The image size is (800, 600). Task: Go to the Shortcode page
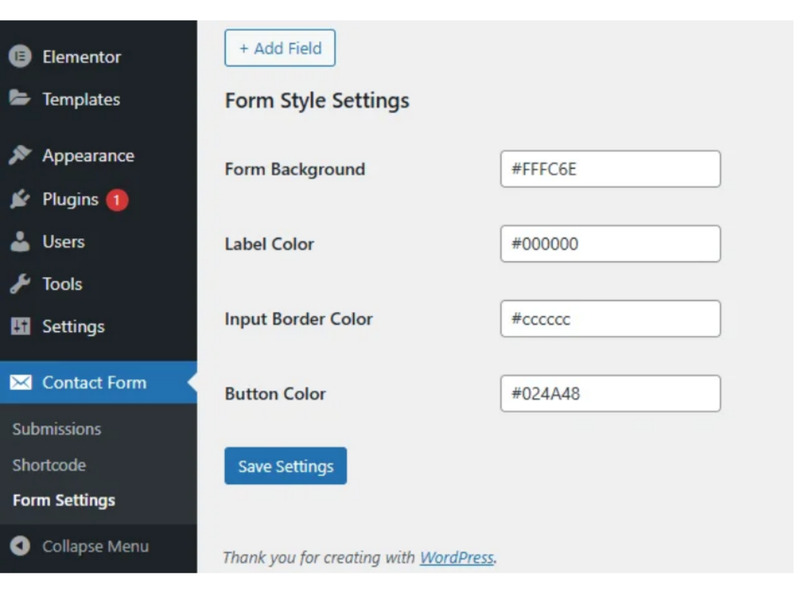point(49,464)
